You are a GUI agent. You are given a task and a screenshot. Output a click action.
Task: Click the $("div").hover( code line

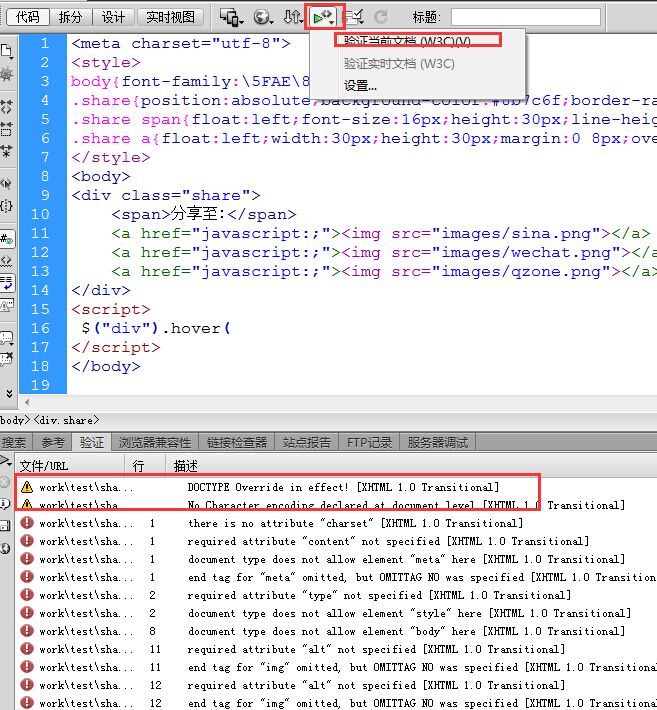click(x=156, y=328)
